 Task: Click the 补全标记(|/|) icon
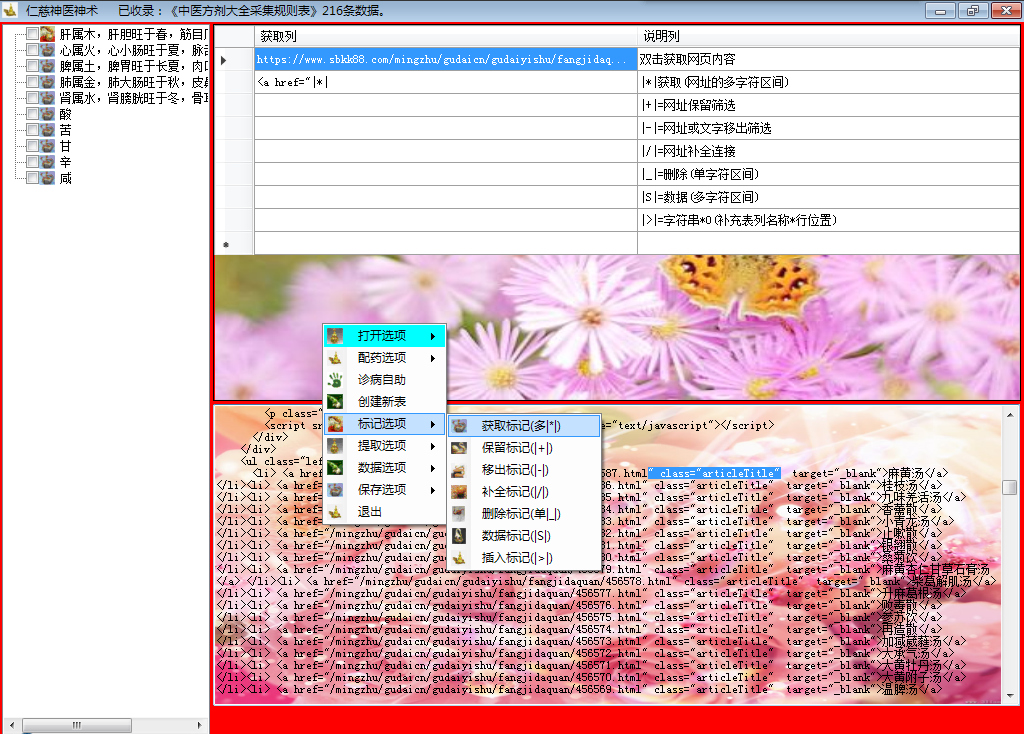(x=459, y=492)
